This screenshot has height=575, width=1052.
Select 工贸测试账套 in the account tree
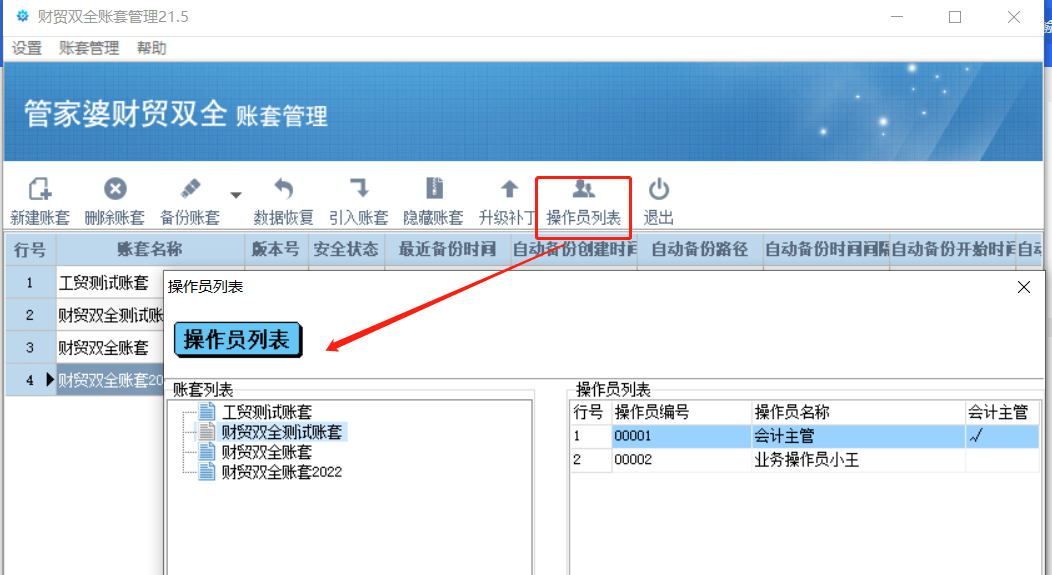267,412
